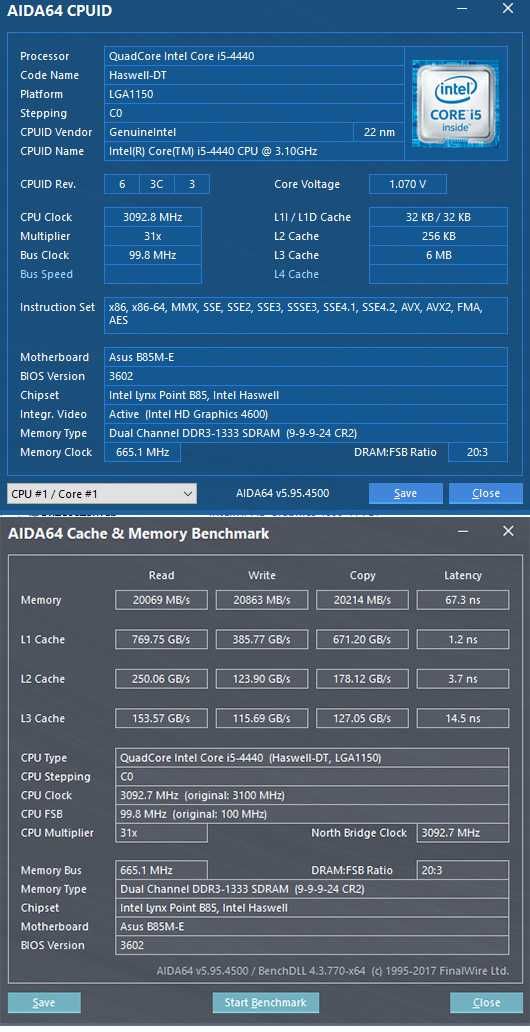
Task: Select the Processor value QuadCore Intel Core i5-4440
Action: (254, 57)
